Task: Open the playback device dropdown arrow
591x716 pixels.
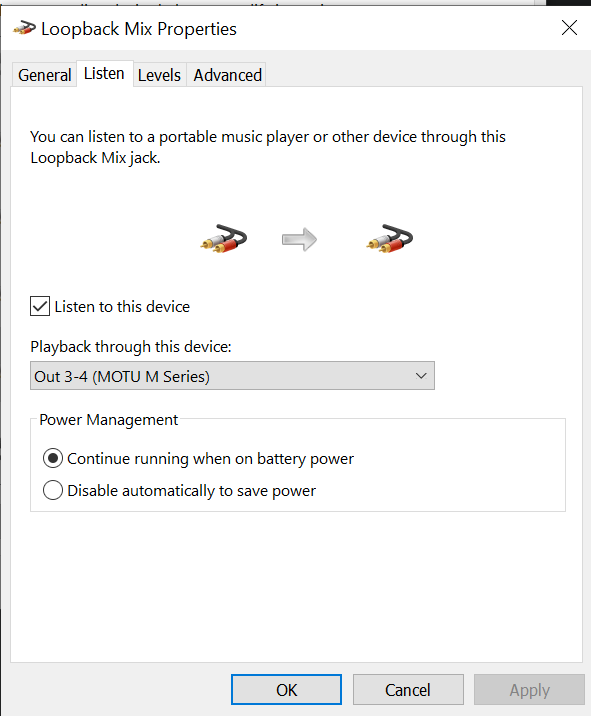Action: (x=421, y=376)
